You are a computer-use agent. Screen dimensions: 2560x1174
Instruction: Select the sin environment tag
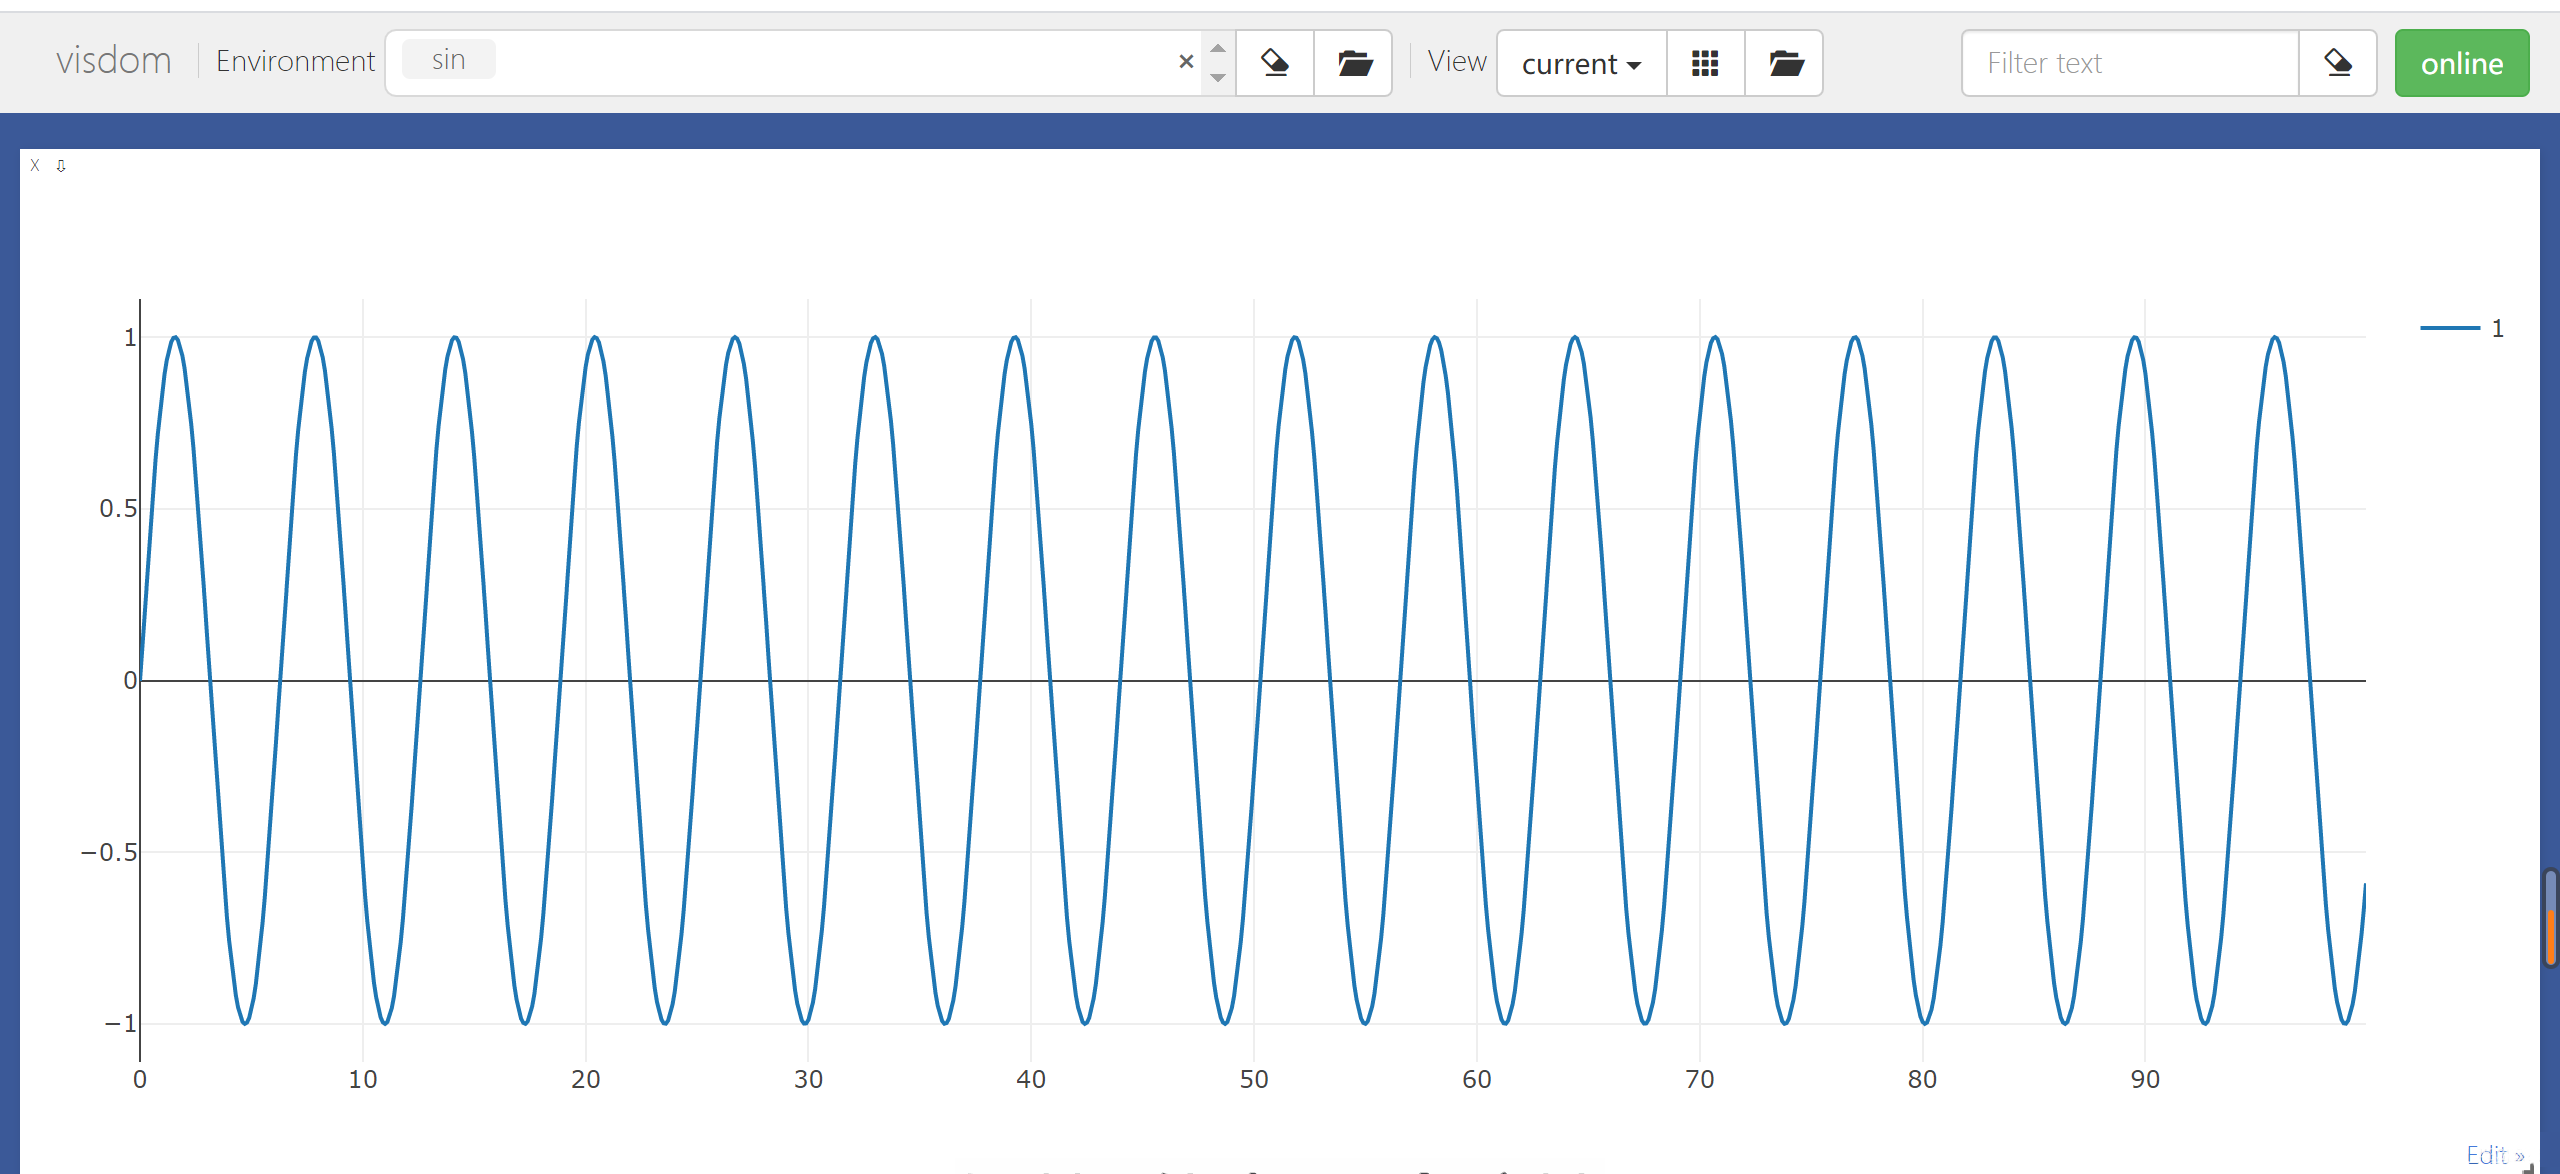click(x=448, y=60)
